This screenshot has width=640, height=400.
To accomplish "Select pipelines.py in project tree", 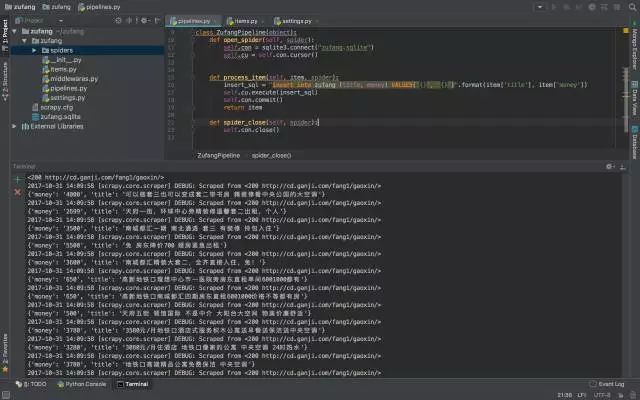I will point(65,88).
